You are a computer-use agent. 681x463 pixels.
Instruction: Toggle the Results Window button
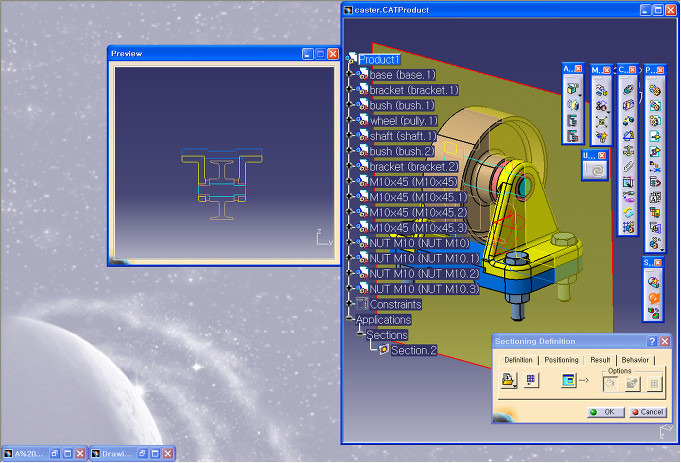pos(569,380)
